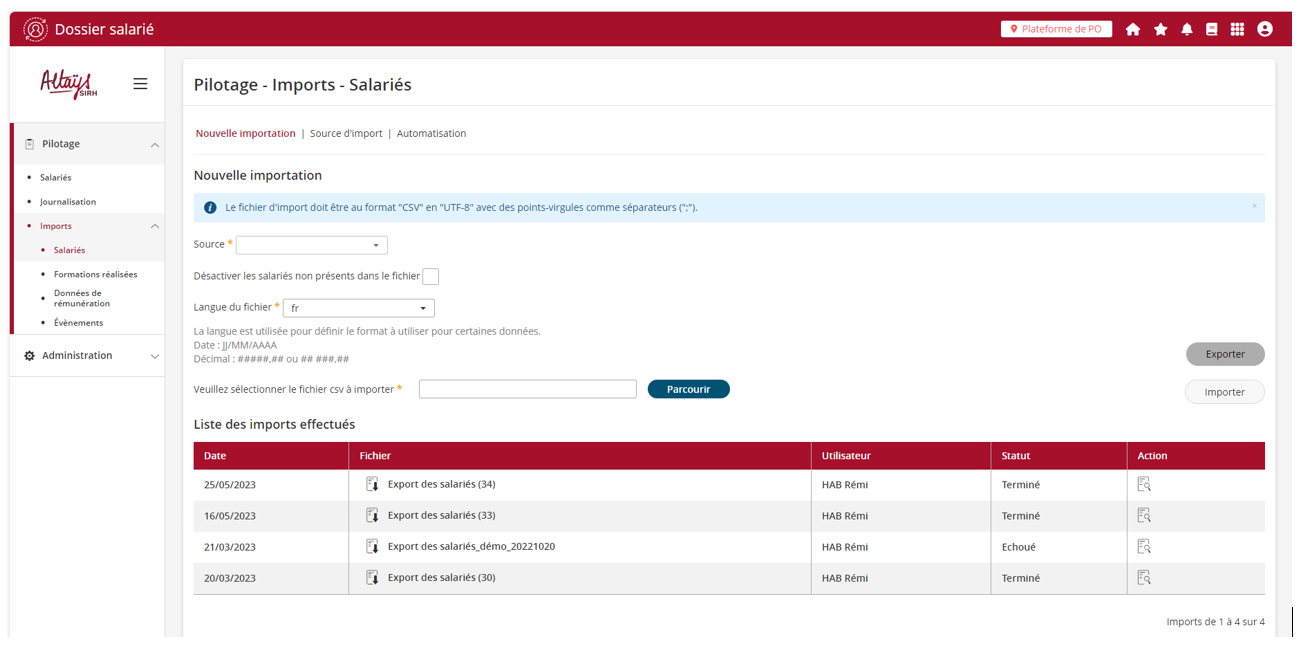Download the Export des salariés (33) file
The width and height of the screenshot is (1304, 662).
[x=372, y=516]
